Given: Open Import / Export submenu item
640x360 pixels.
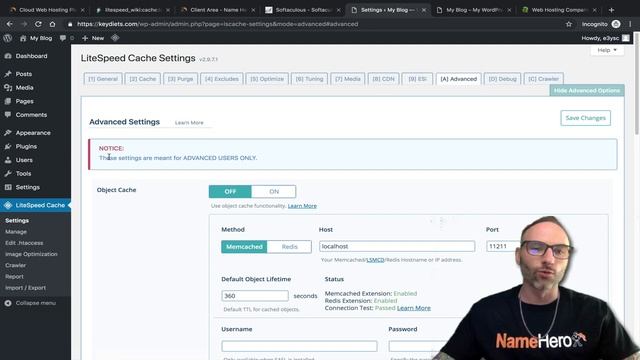Looking at the screenshot, I should [x=25, y=288].
